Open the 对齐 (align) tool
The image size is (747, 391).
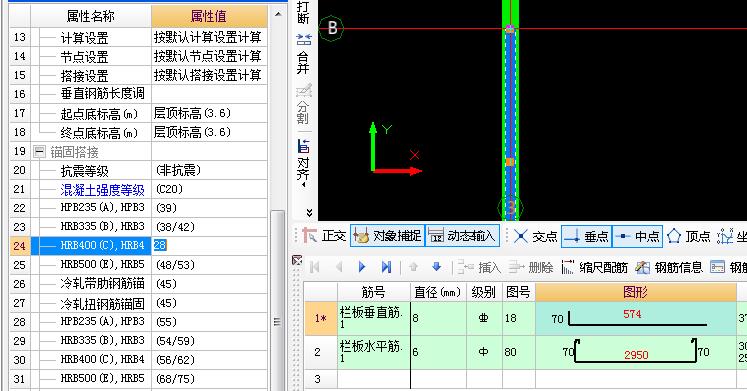pyautogui.click(x=303, y=161)
